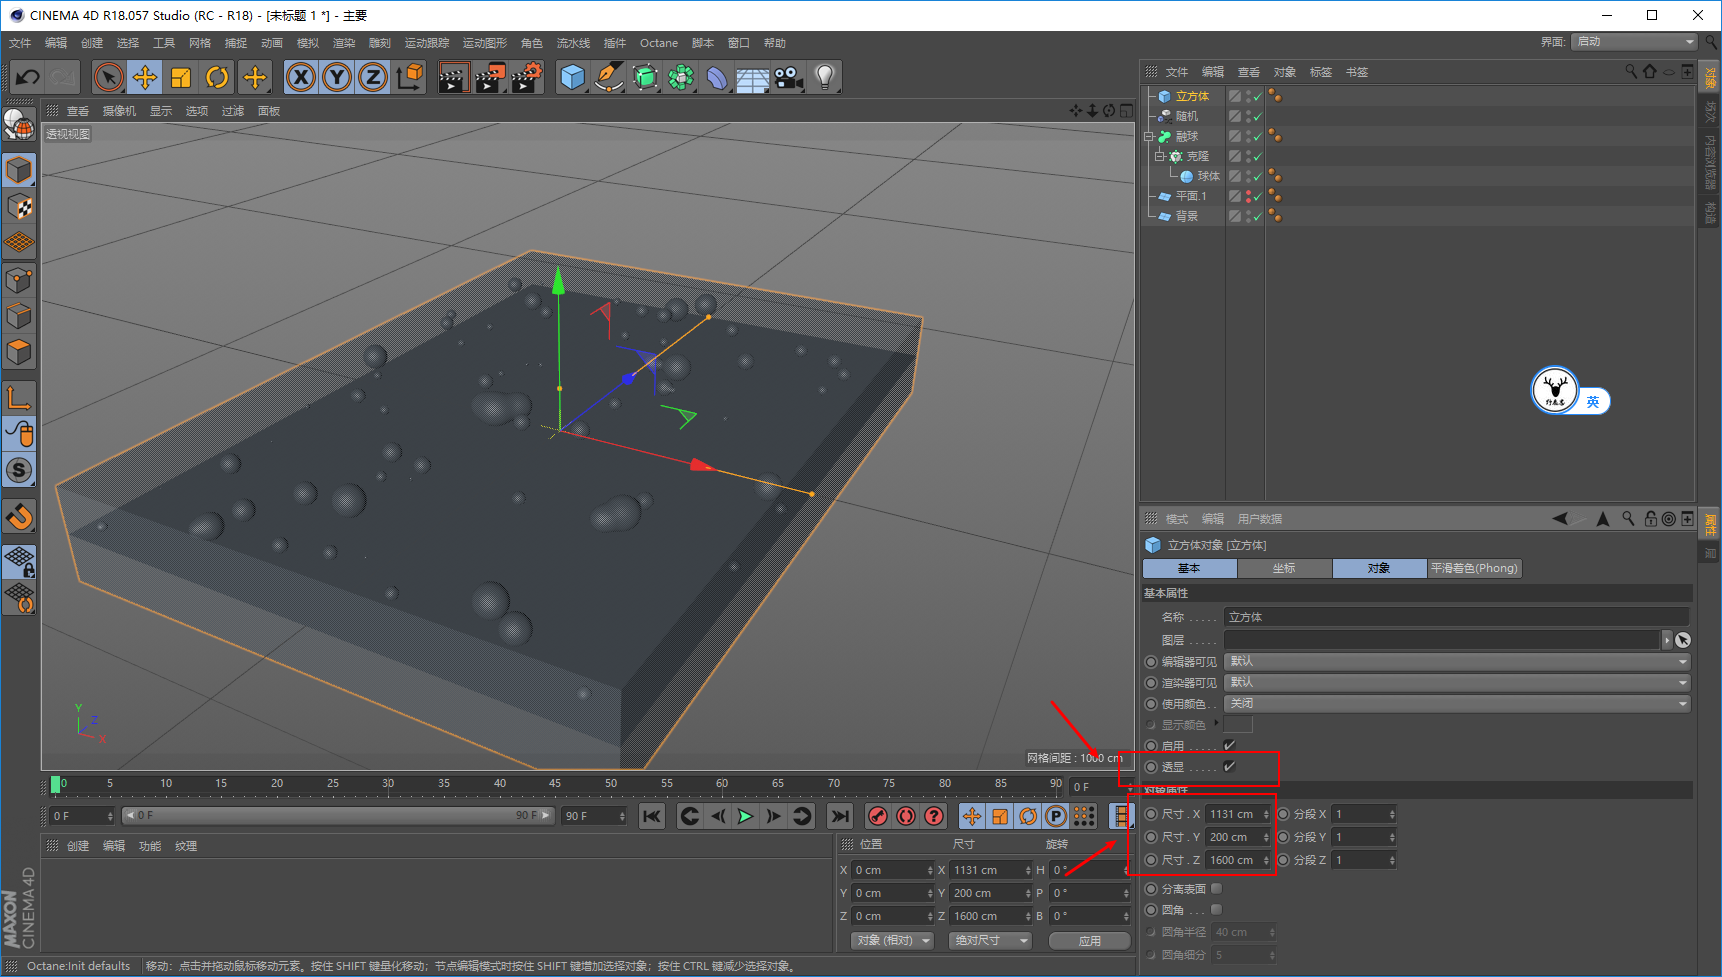Add a light with the bulb icon

pos(824,77)
